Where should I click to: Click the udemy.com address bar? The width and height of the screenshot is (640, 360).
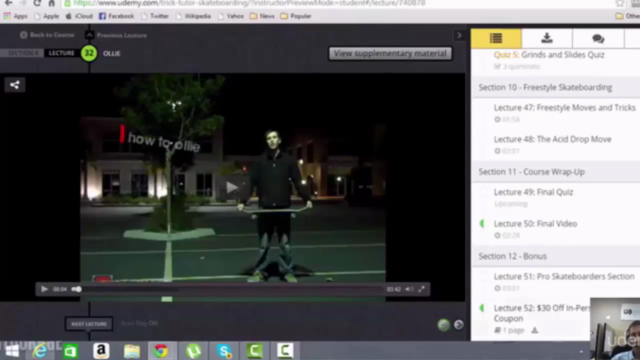pos(335,3)
